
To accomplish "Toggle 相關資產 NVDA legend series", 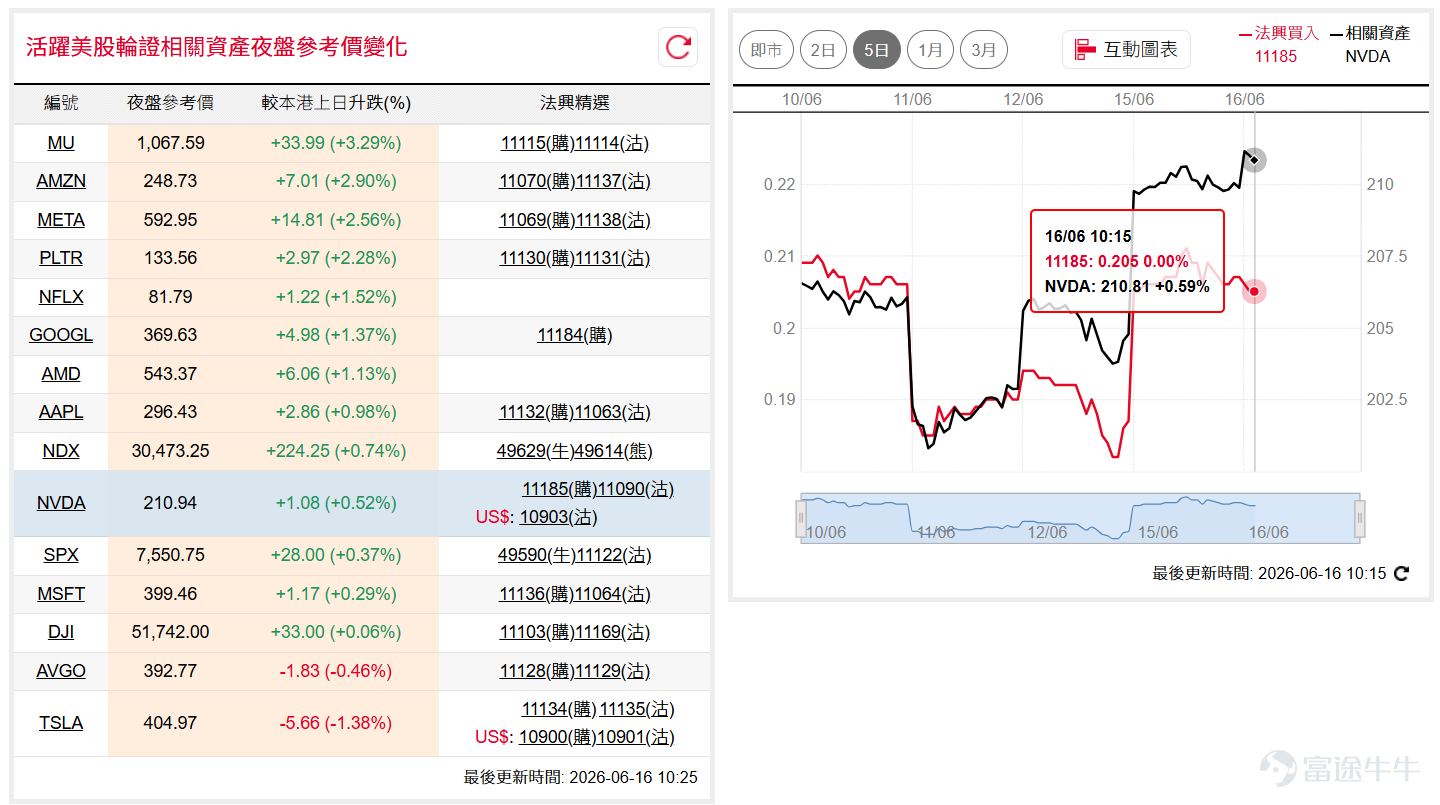I will point(1369,45).
